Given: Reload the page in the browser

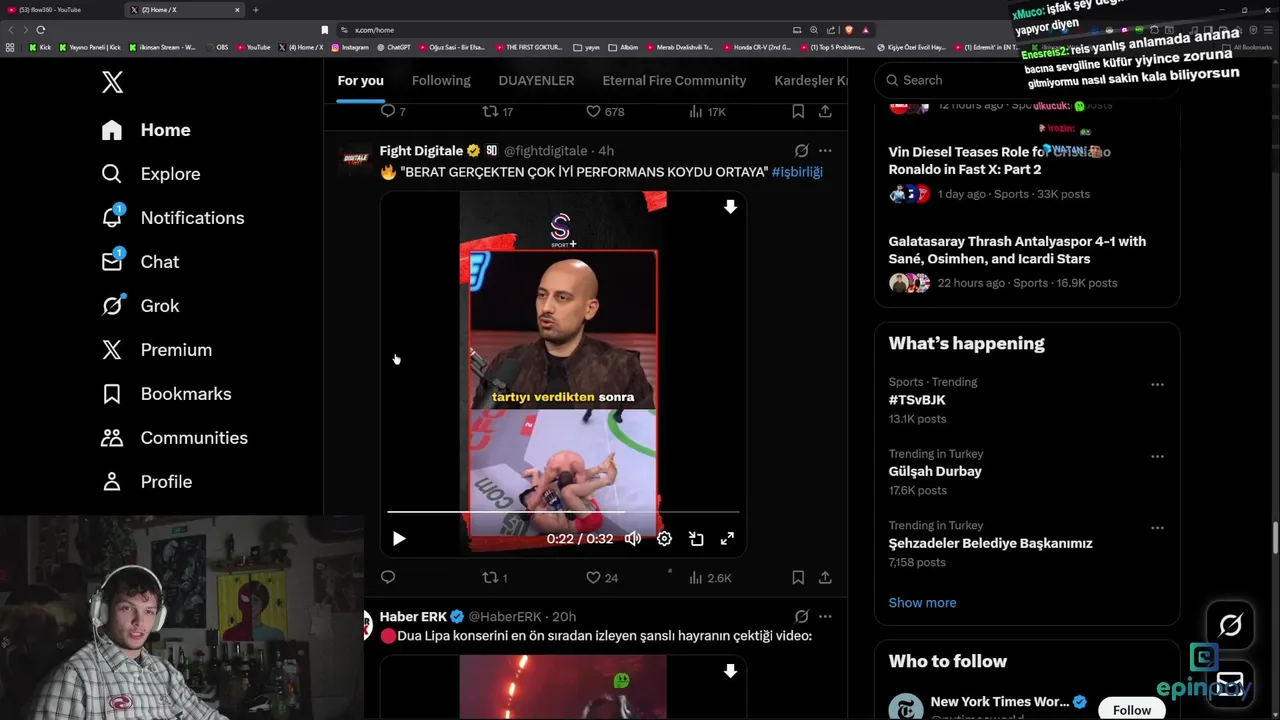Looking at the screenshot, I should click(41, 30).
